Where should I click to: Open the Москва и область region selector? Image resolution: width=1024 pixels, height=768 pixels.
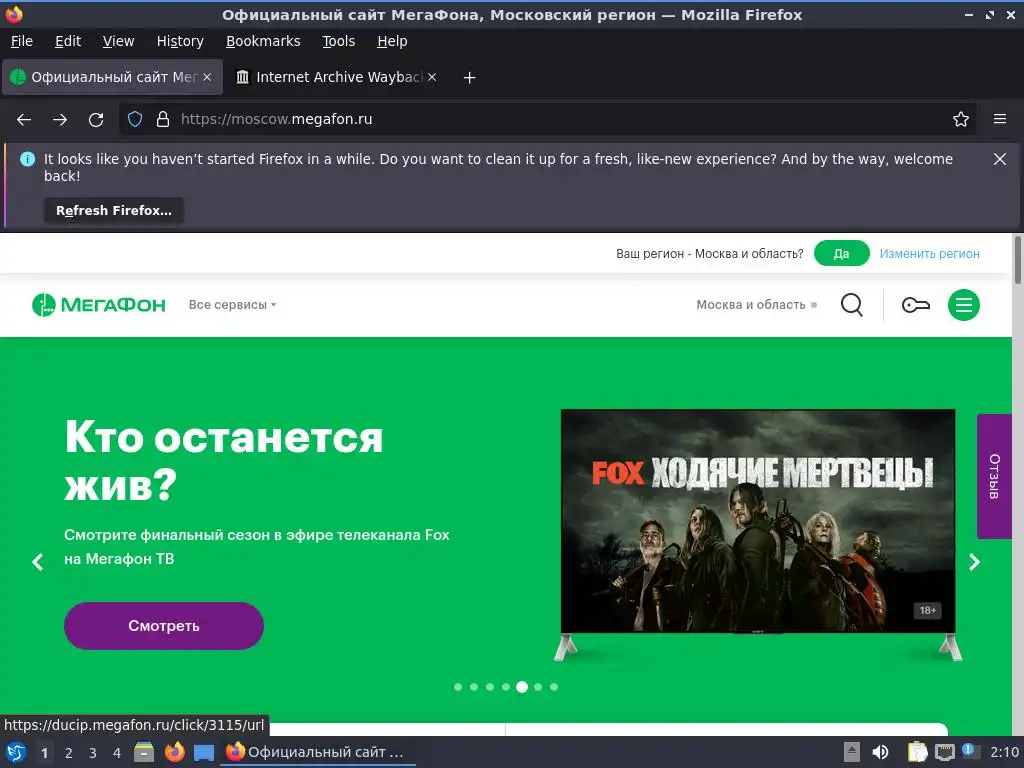point(756,305)
